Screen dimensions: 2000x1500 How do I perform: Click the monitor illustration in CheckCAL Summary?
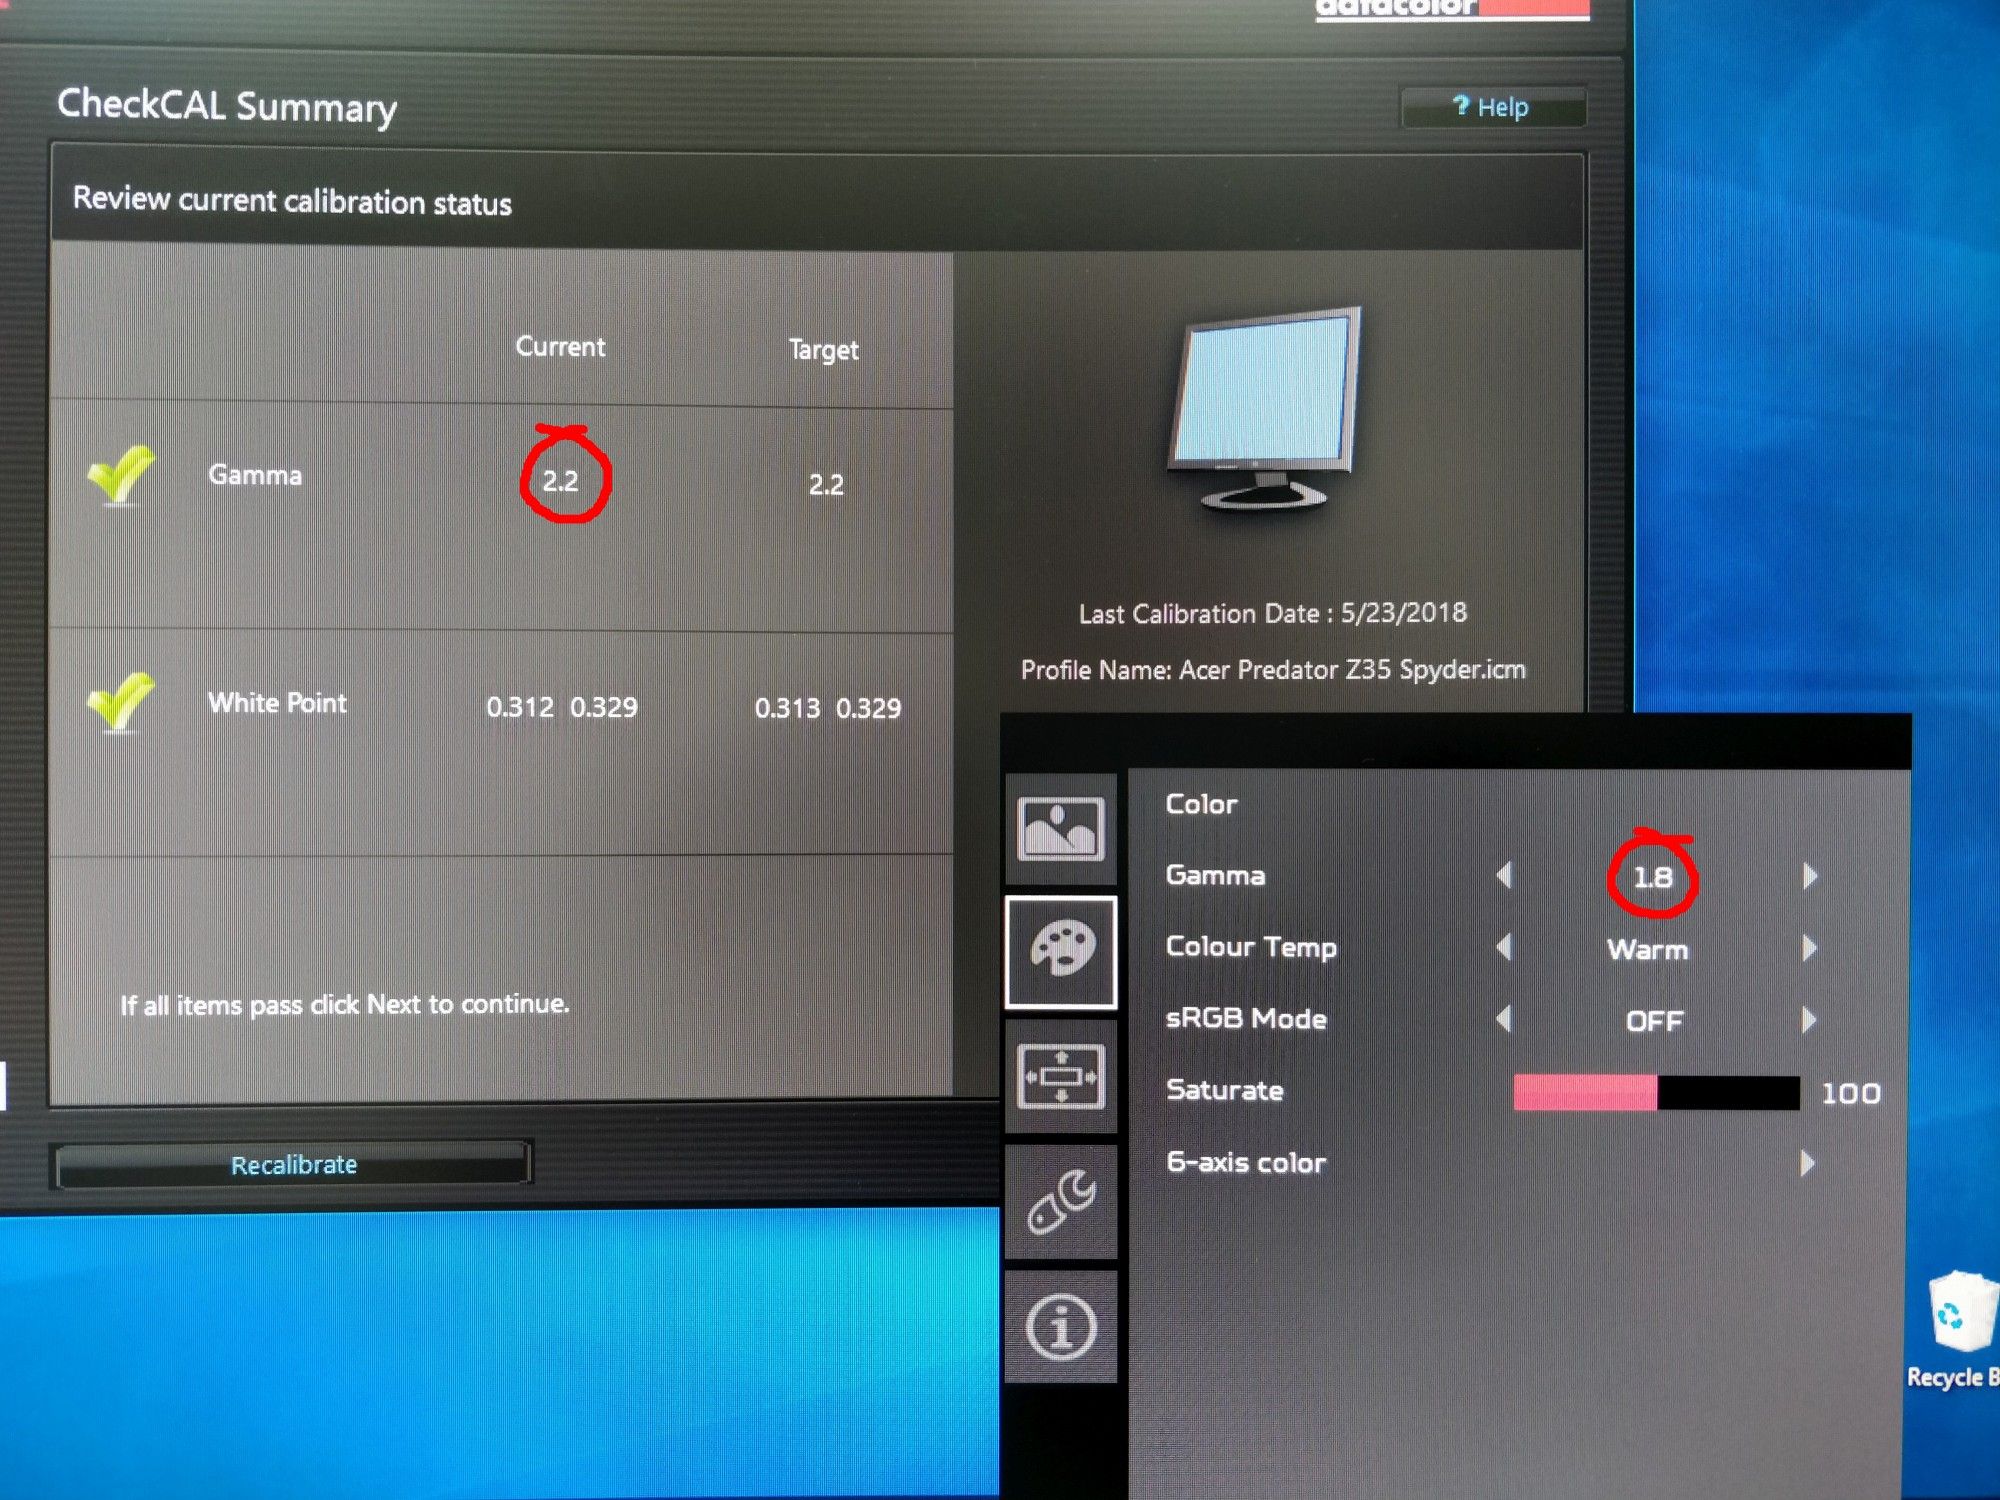(1267, 410)
